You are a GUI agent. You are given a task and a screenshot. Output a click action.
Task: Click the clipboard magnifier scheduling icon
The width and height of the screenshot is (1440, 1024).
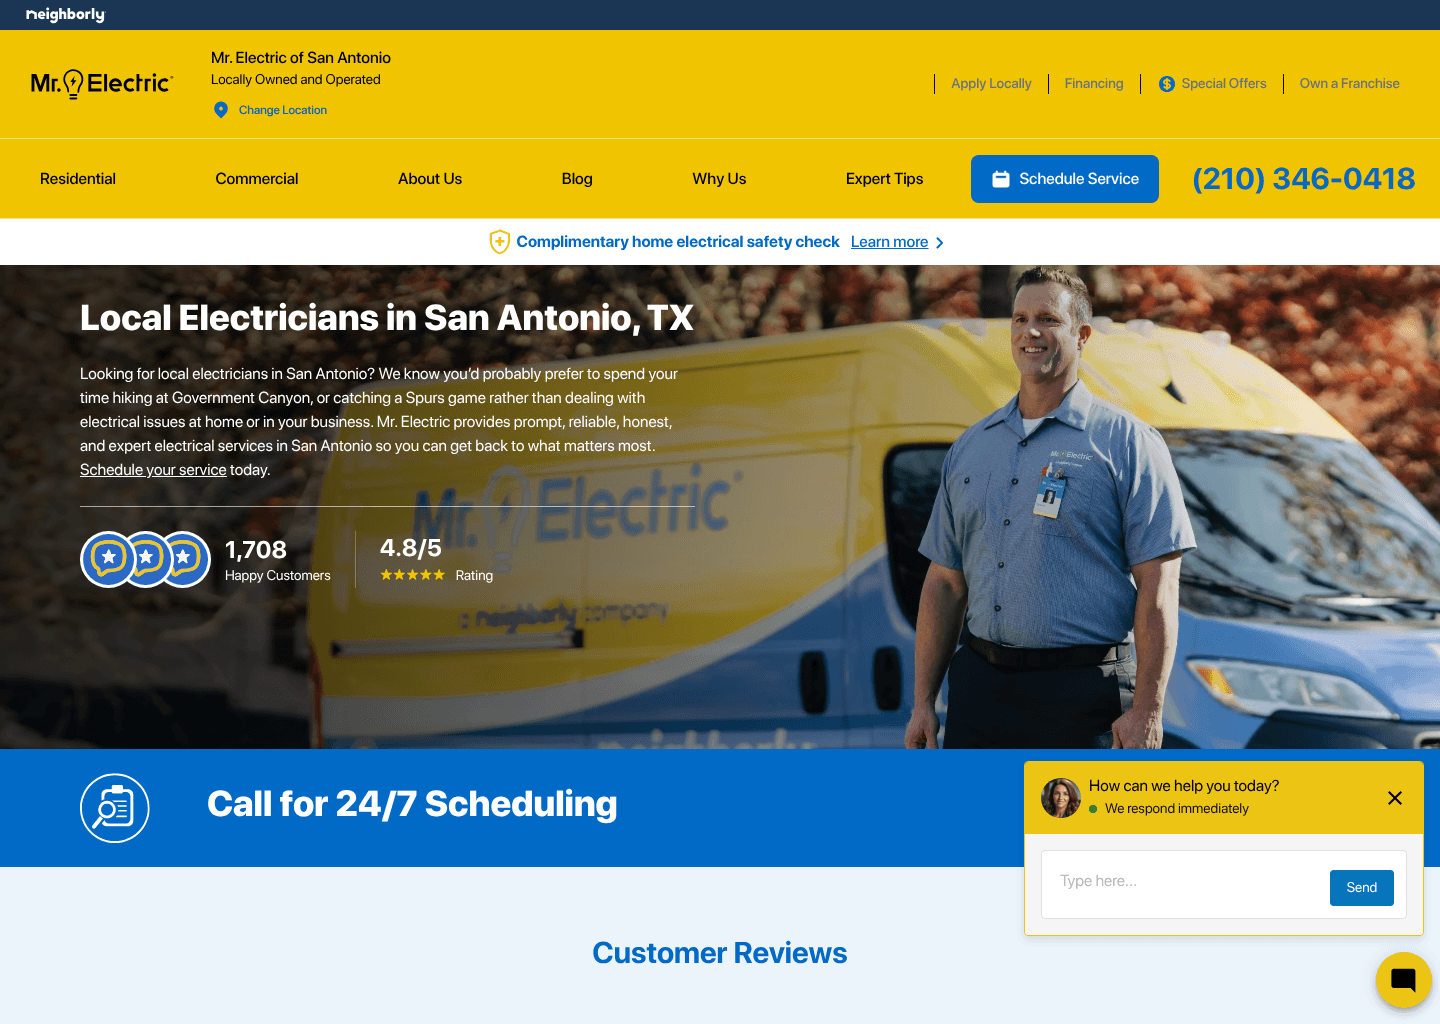pyautogui.click(x=115, y=808)
